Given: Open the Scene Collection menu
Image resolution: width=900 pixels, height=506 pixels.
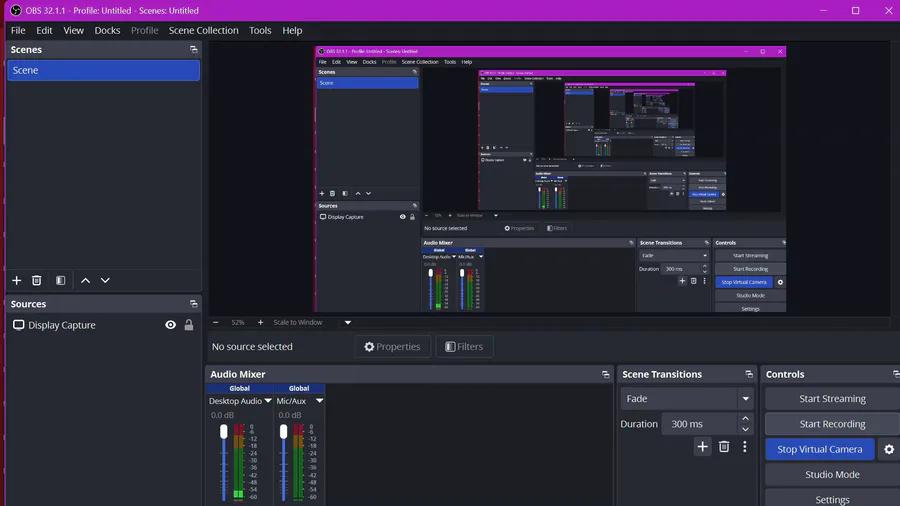Looking at the screenshot, I should tap(203, 30).
